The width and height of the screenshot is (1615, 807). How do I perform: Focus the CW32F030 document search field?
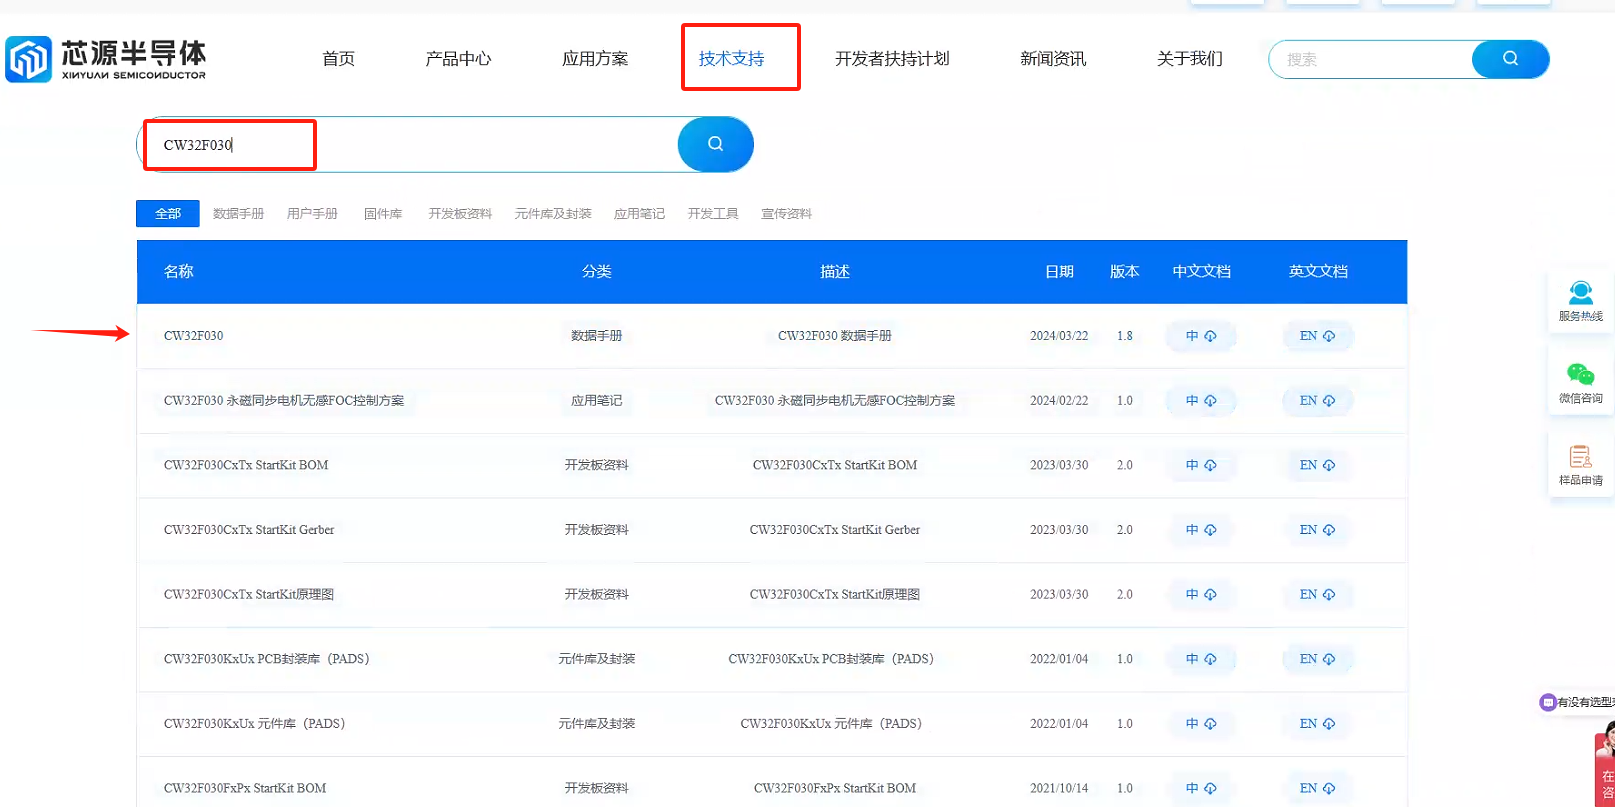click(x=408, y=144)
